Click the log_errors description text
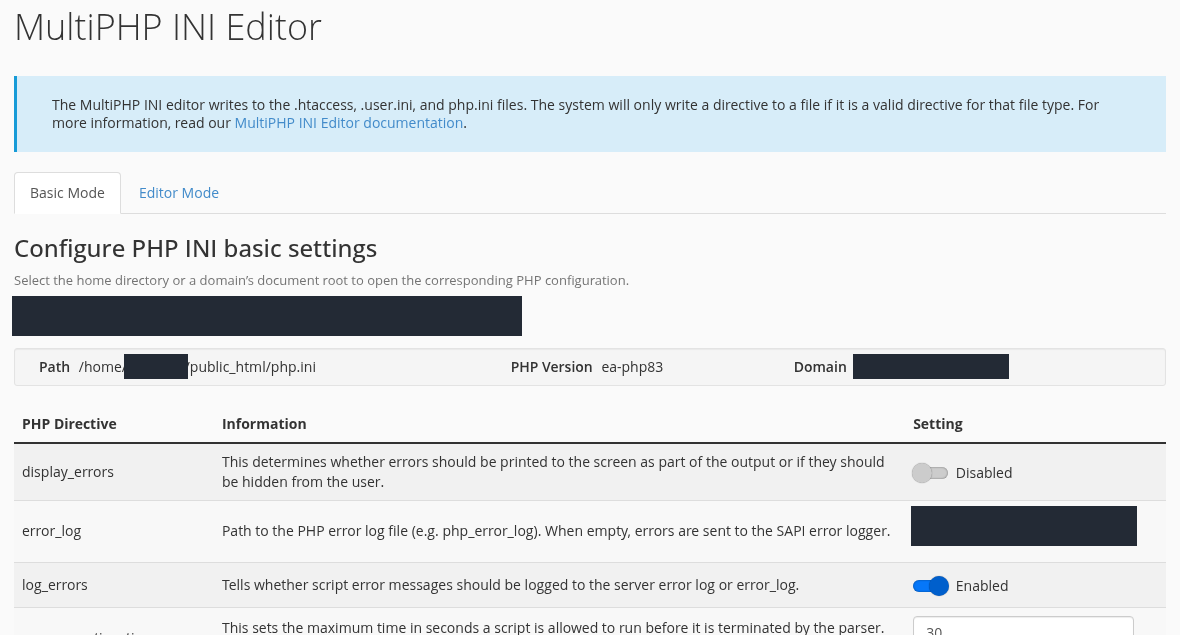The width and height of the screenshot is (1180, 635). click(510, 585)
